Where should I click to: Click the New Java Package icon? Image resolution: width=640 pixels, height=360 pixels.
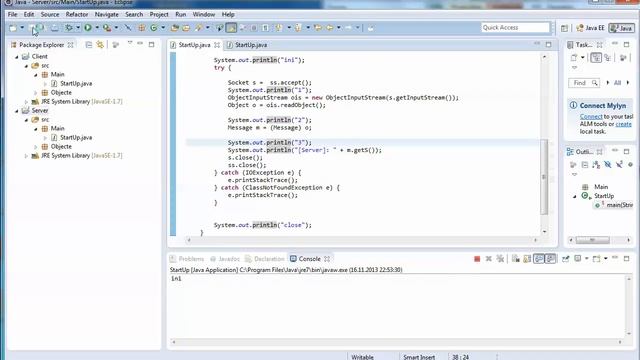pos(142,28)
